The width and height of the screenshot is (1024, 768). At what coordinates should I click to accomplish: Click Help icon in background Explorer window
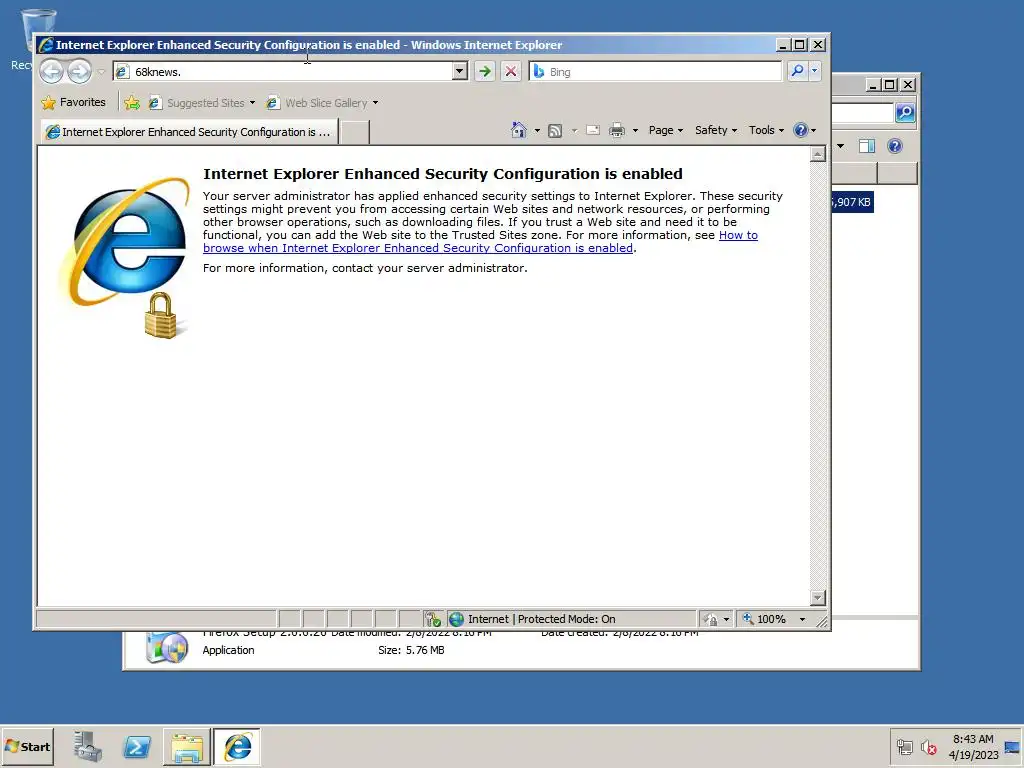pos(895,146)
